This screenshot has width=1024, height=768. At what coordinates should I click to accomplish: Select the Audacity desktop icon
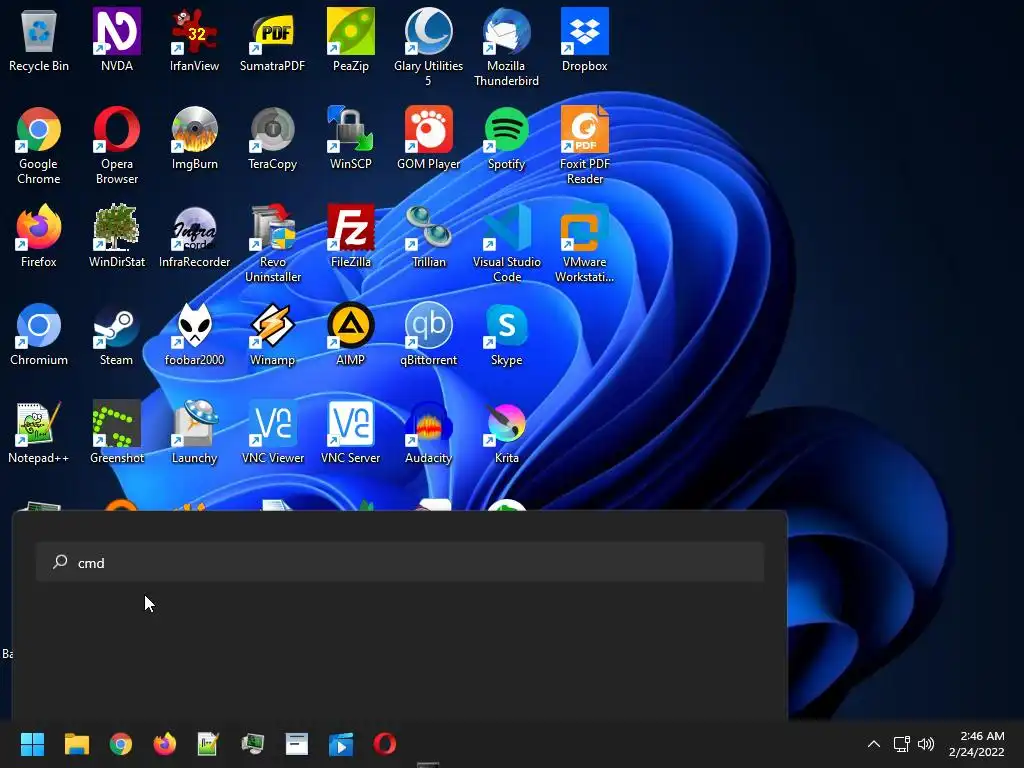coord(428,432)
